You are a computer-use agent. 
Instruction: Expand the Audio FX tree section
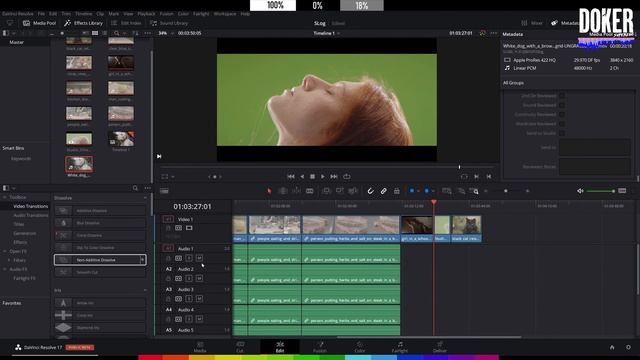[x=5, y=269]
